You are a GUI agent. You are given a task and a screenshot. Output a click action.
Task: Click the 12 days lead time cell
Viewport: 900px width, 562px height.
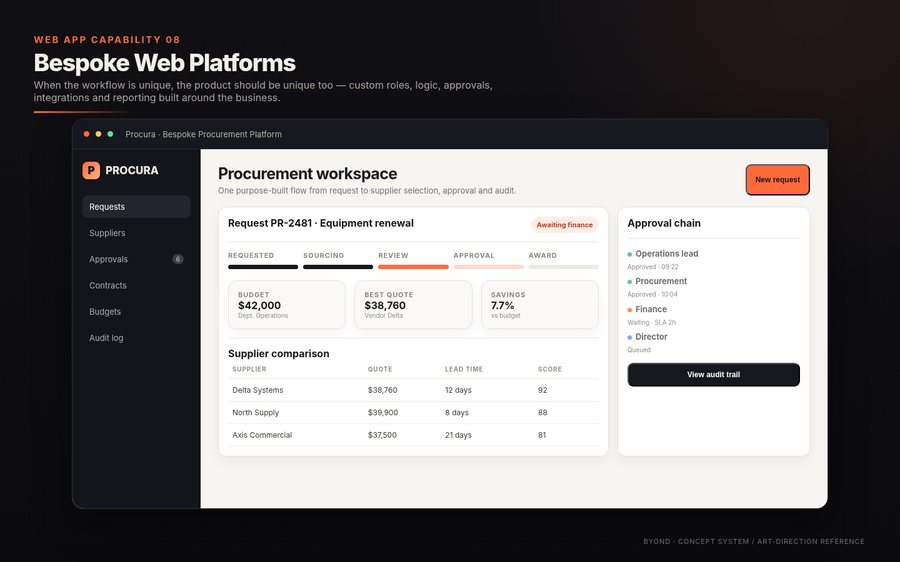pos(458,390)
